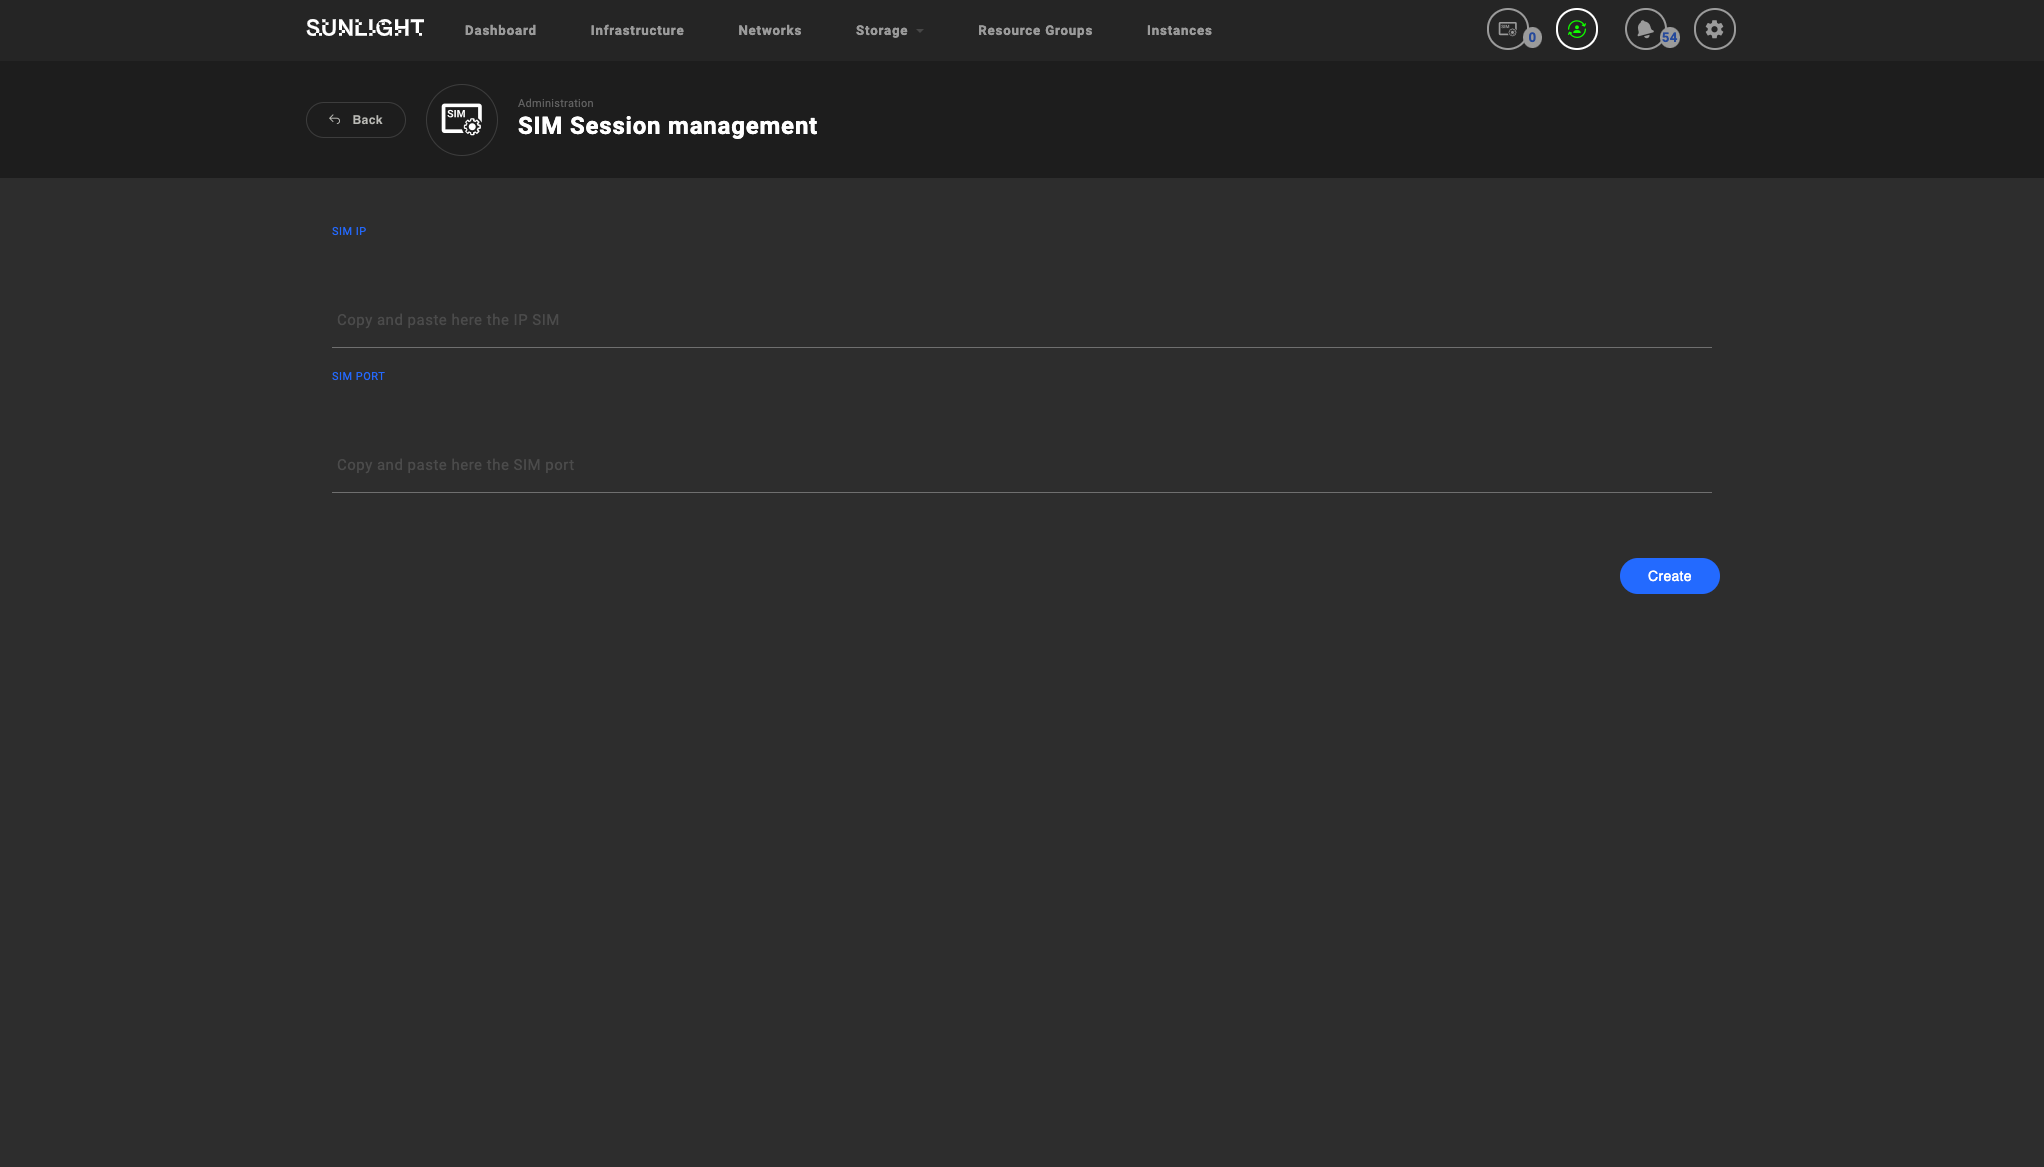Screen dimensions: 2044x1167
Task: Go back with the Back button
Action: pyautogui.click(x=356, y=120)
